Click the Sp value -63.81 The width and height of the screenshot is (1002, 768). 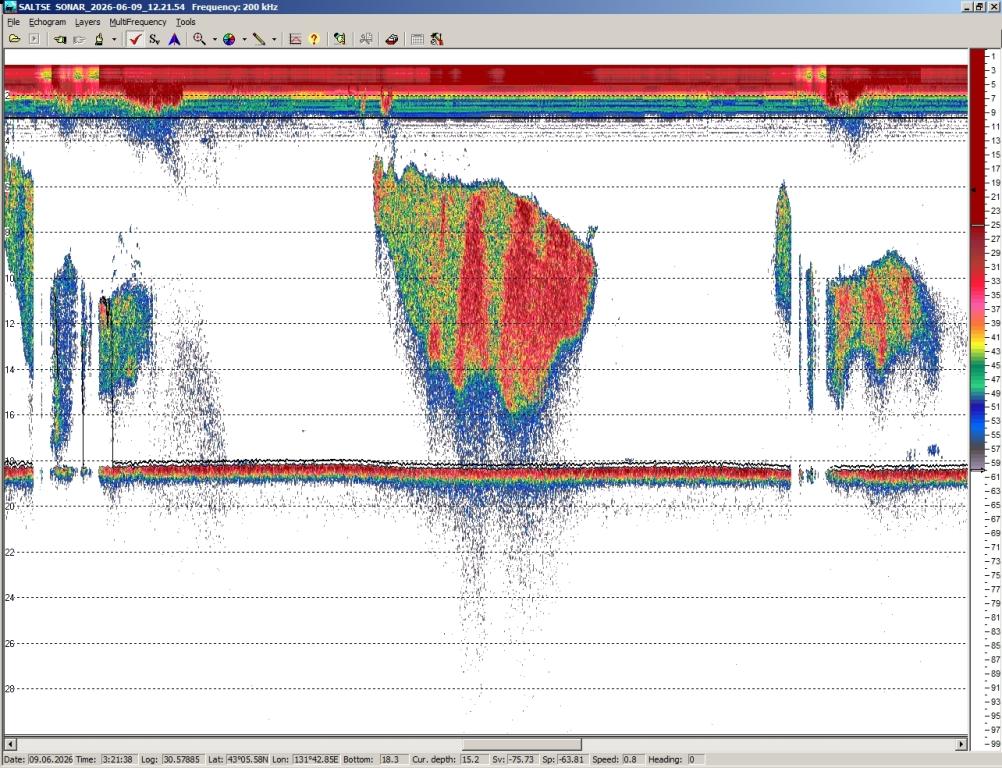[x=571, y=760]
